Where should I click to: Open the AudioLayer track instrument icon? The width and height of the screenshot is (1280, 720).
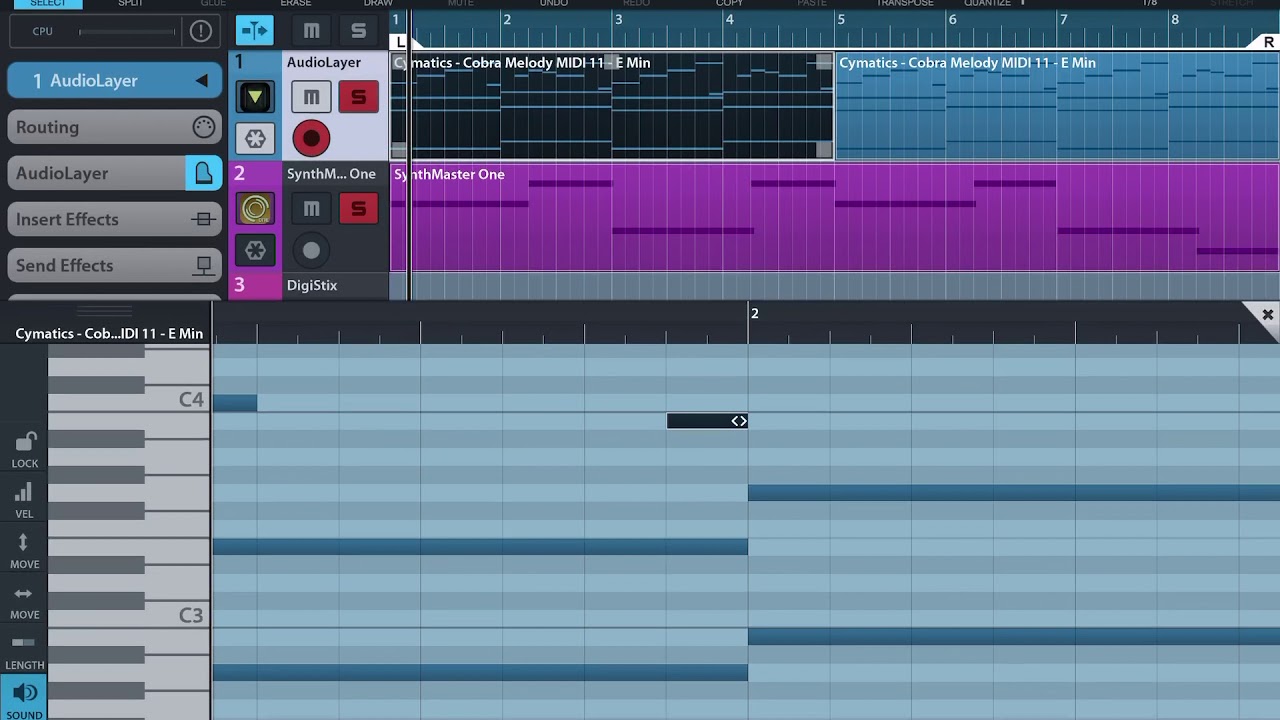pos(255,97)
